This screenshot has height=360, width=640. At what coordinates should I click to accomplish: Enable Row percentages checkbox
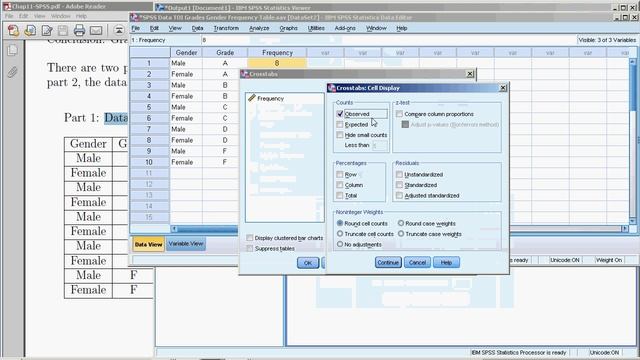coord(340,174)
